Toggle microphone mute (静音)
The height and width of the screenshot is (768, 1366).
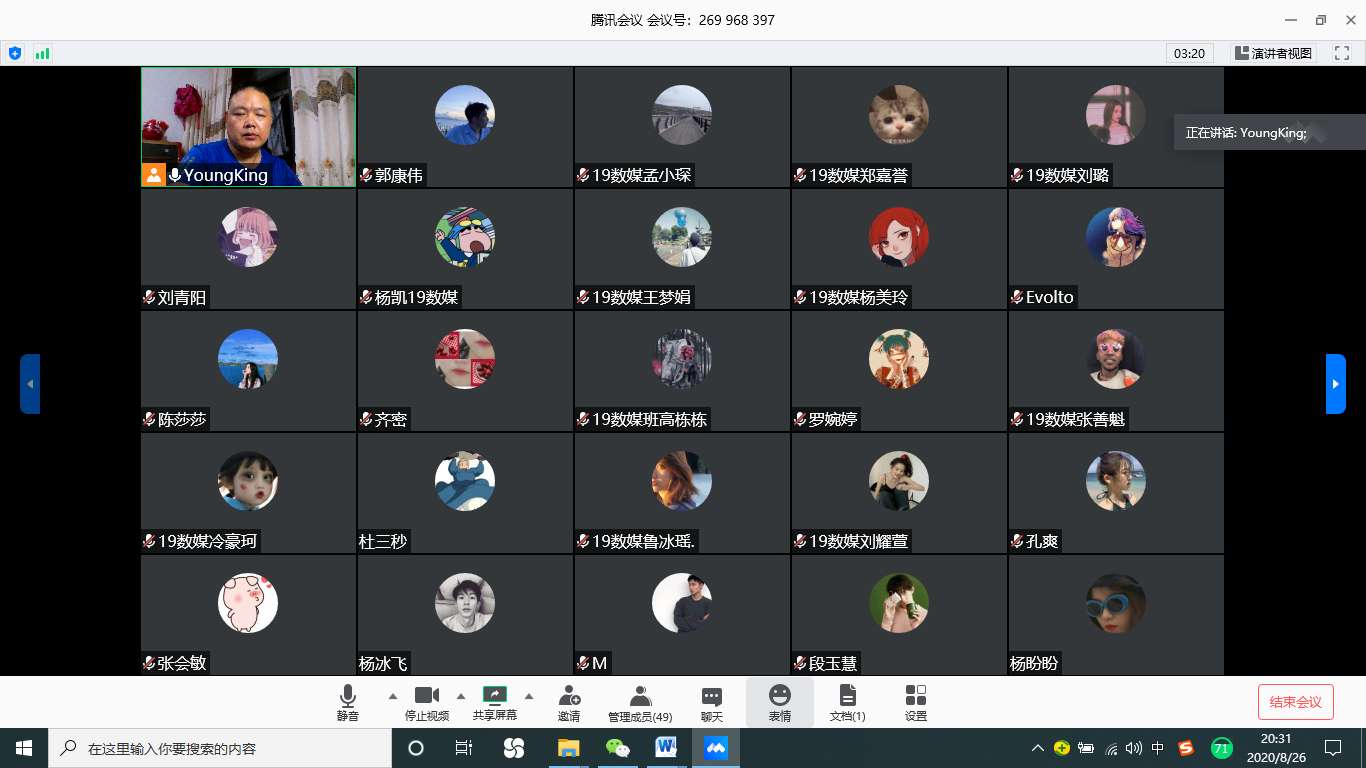coord(348,702)
